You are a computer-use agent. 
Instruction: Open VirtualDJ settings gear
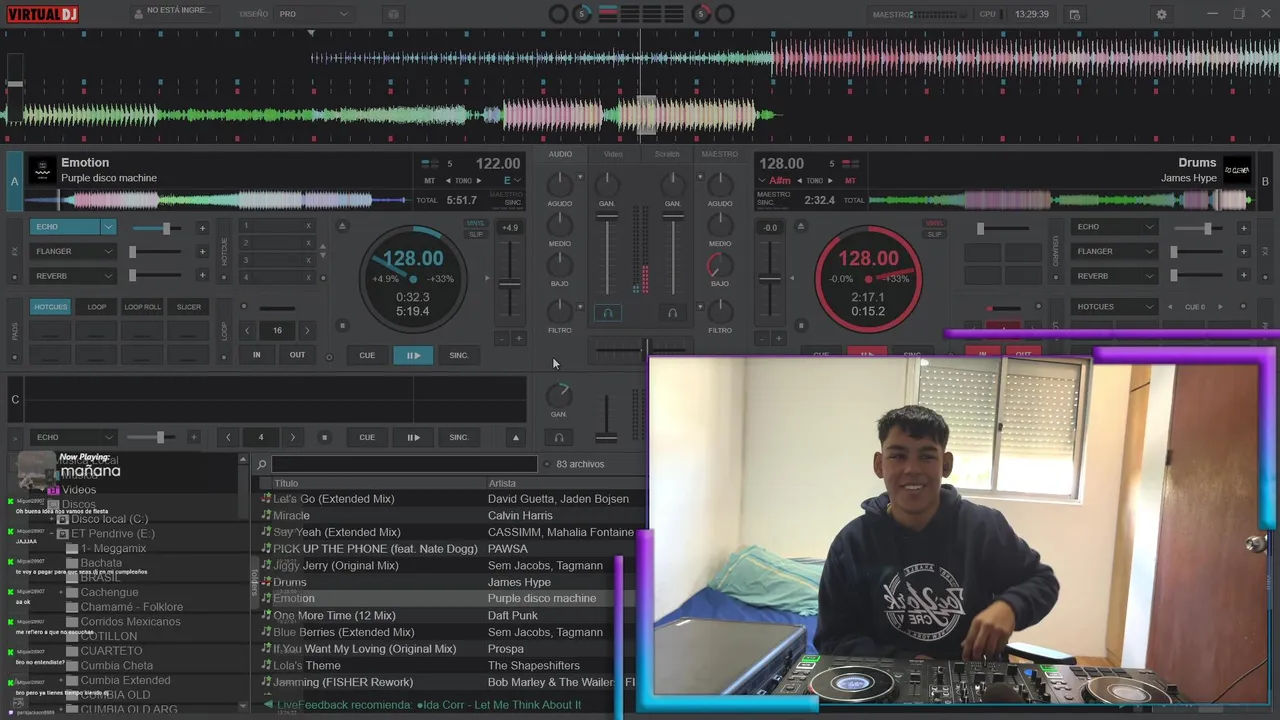click(1161, 14)
